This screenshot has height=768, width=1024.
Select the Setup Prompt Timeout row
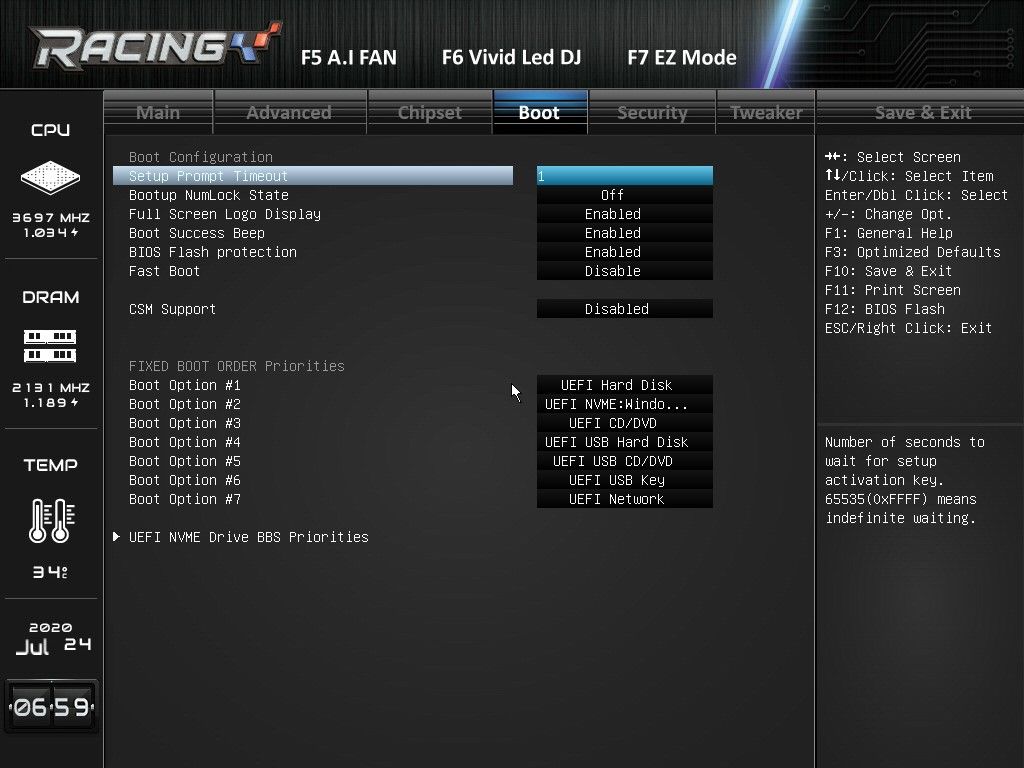click(x=313, y=176)
